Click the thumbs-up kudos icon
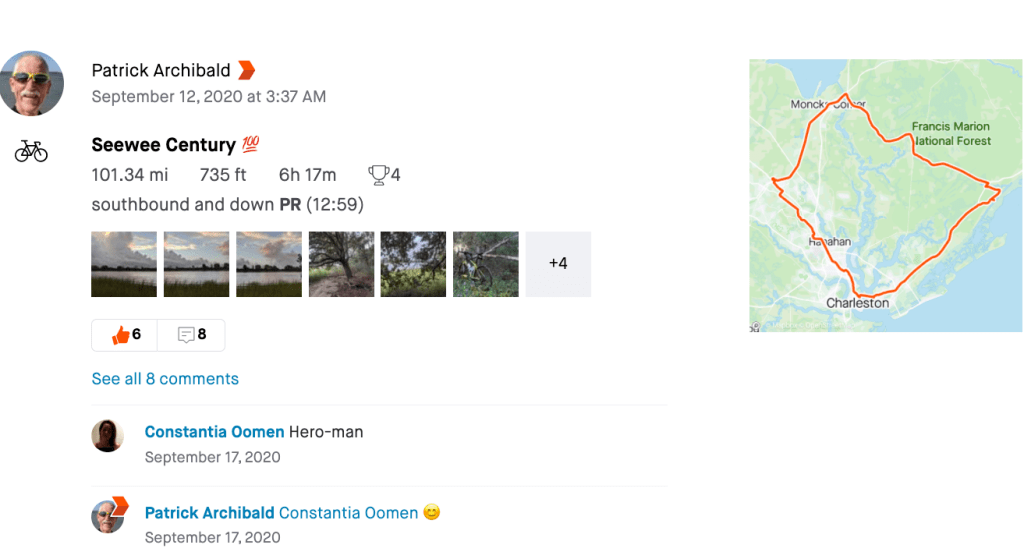Viewport: 1024px width, 559px height. point(121,335)
